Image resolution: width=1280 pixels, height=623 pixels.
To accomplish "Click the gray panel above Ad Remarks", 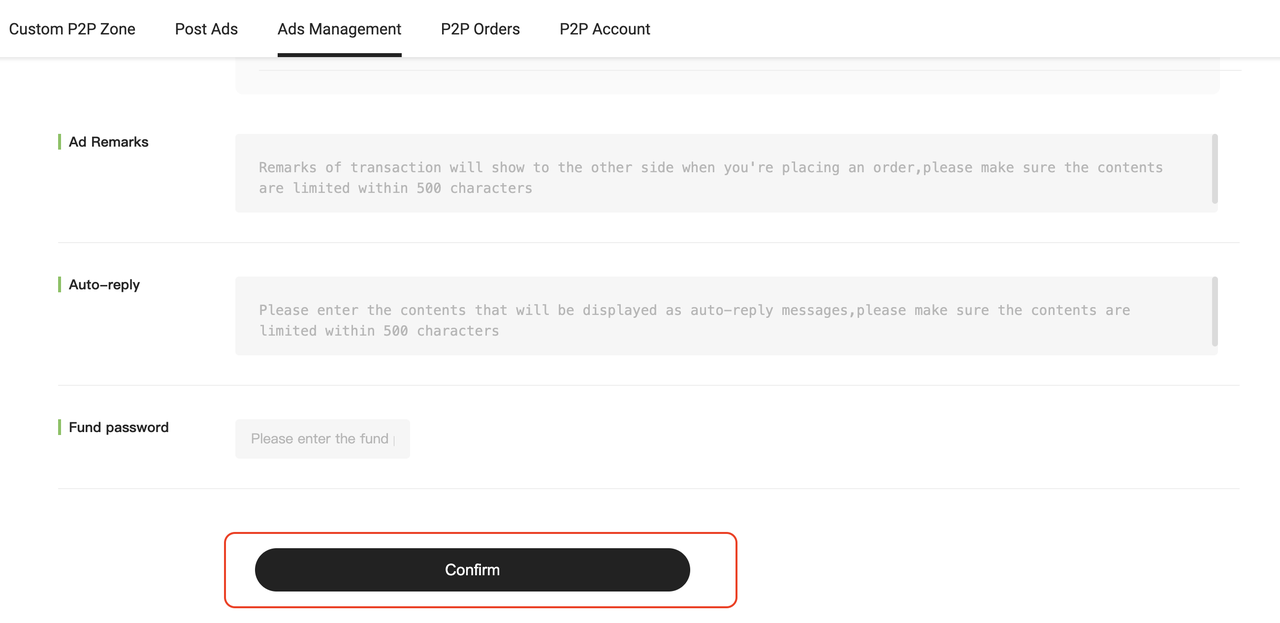I will pyautogui.click(x=727, y=82).
